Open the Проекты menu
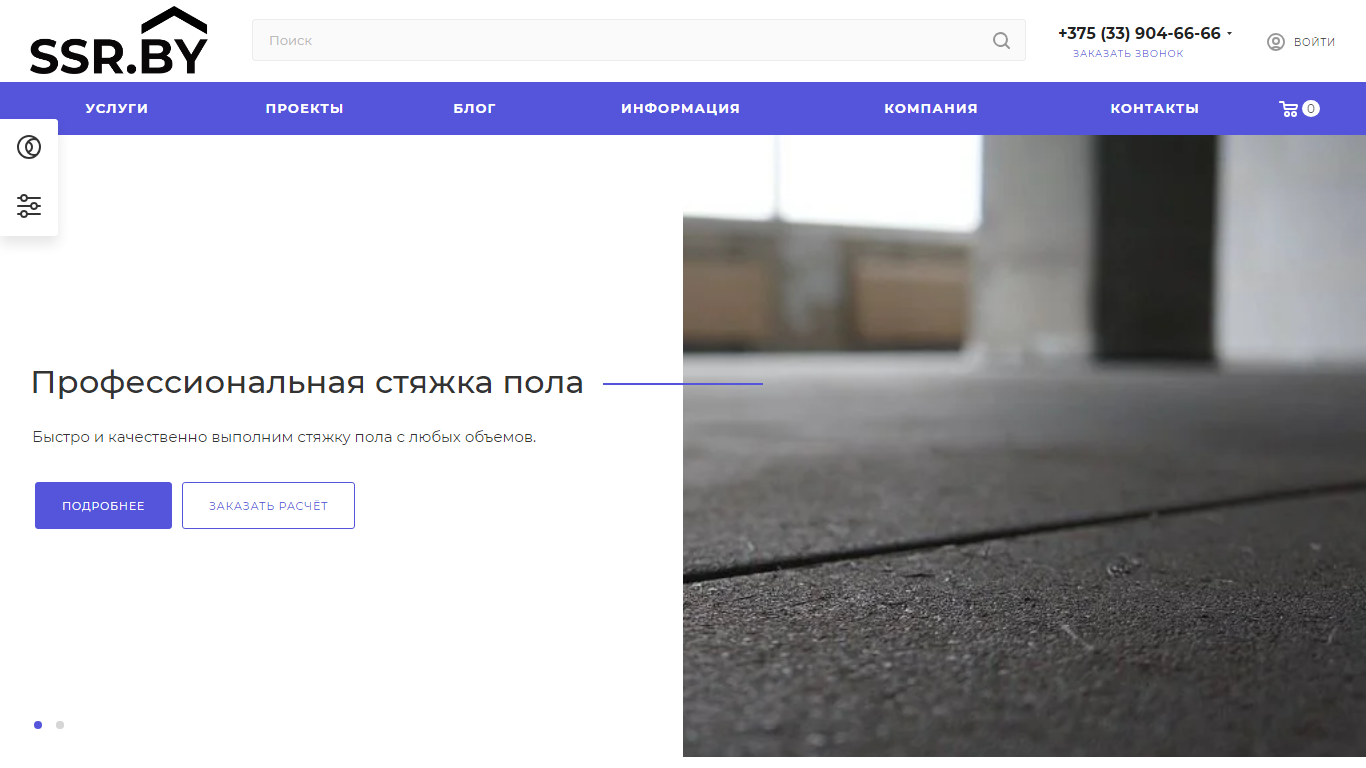 point(305,108)
